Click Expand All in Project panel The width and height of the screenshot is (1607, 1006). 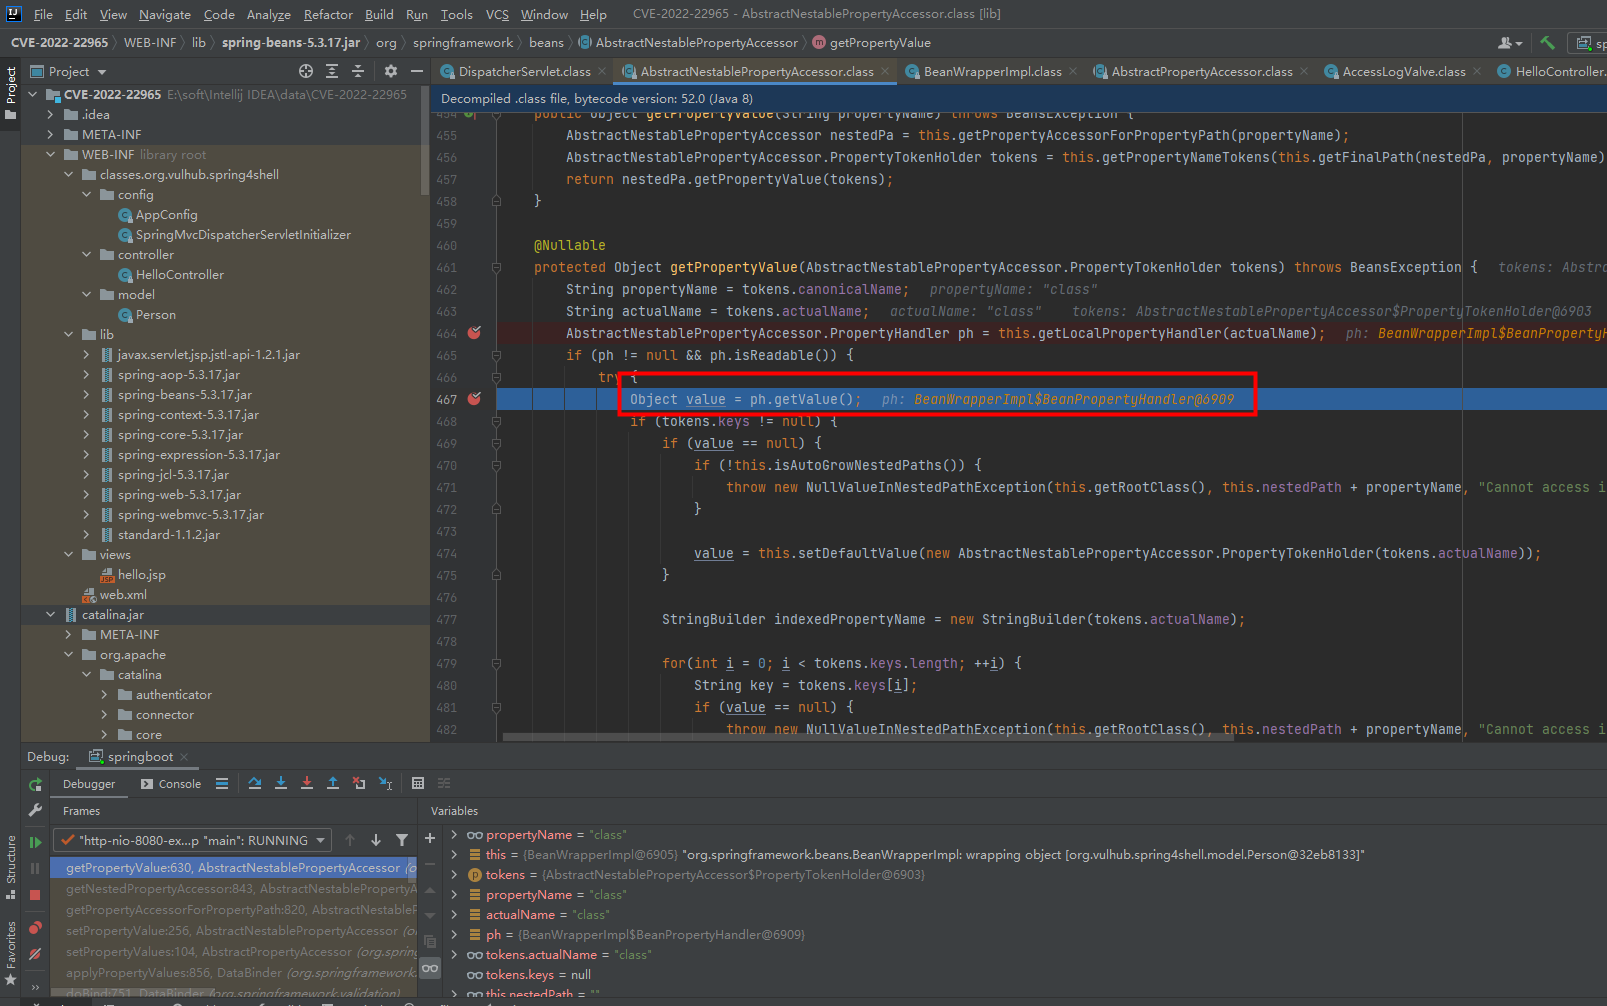[x=332, y=72]
